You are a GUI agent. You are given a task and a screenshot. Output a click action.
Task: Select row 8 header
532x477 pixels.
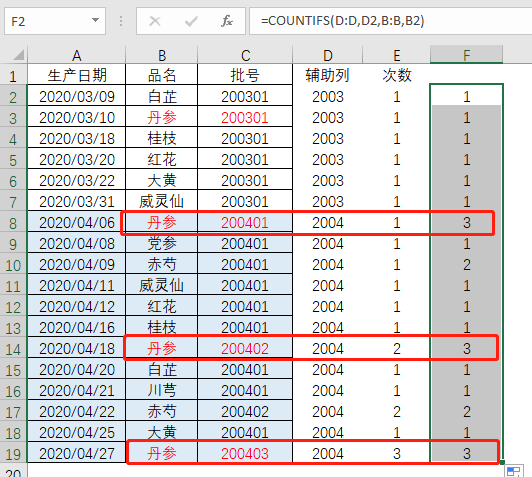tap(13, 223)
